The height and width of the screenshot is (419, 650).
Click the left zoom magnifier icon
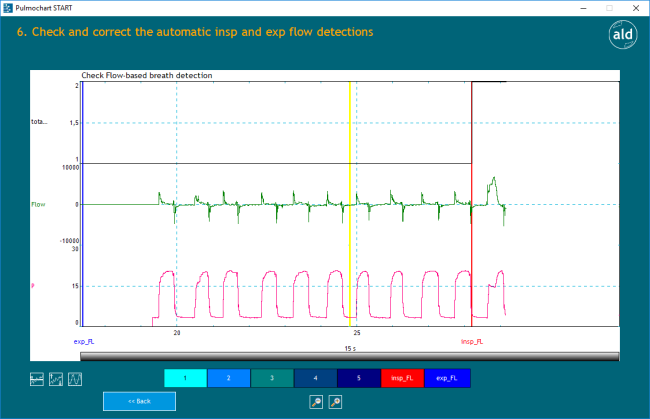tap(316, 402)
